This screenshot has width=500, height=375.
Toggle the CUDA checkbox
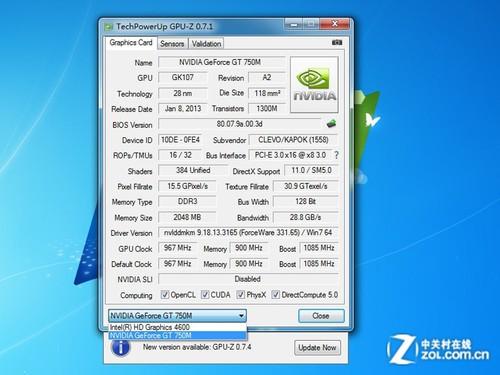pyautogui.click(x=205, y=295)
